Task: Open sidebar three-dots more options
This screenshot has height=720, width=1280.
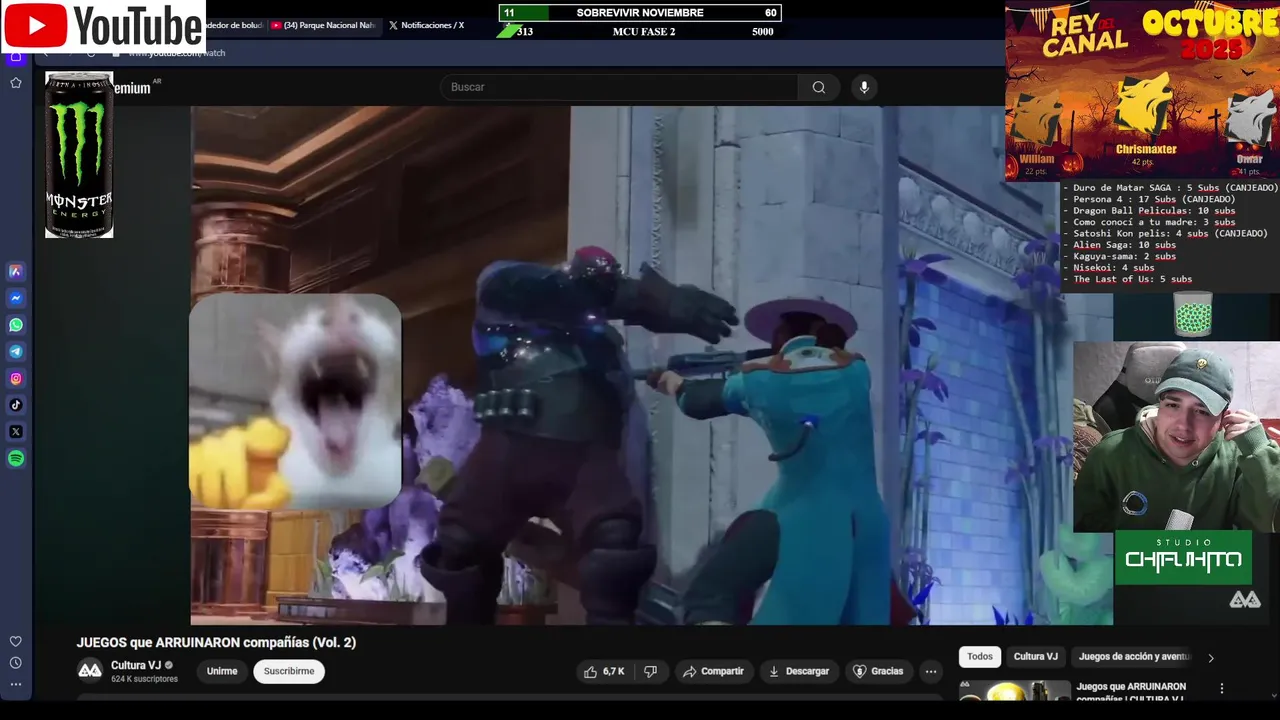Action: pyautogui.click(x=16, y=685)
